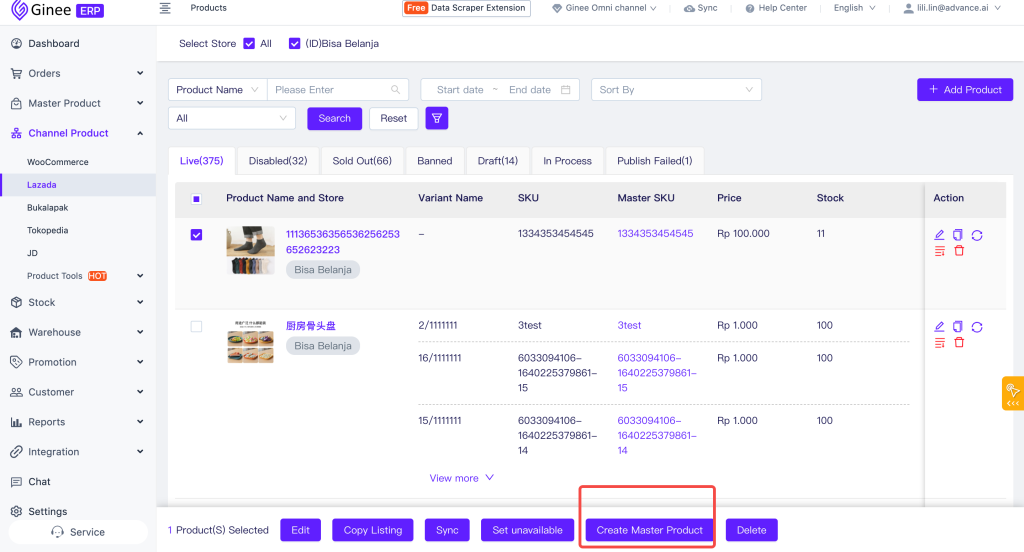This screenshot has height=552, width=1024.
Task: Delete 厨房骨头盘 product with trash icon
Action: pos(959,342)
